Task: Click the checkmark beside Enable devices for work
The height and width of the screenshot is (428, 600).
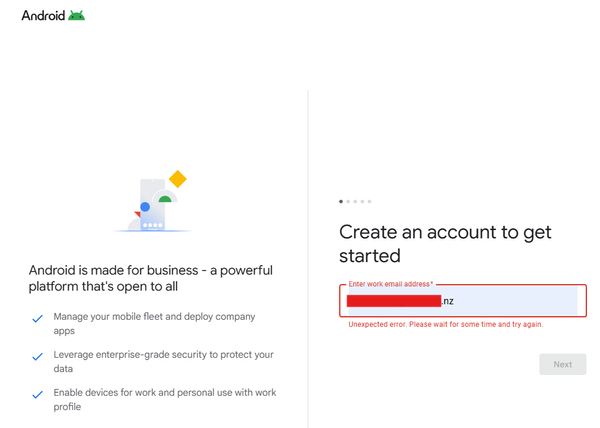Action: coord(38,394)
